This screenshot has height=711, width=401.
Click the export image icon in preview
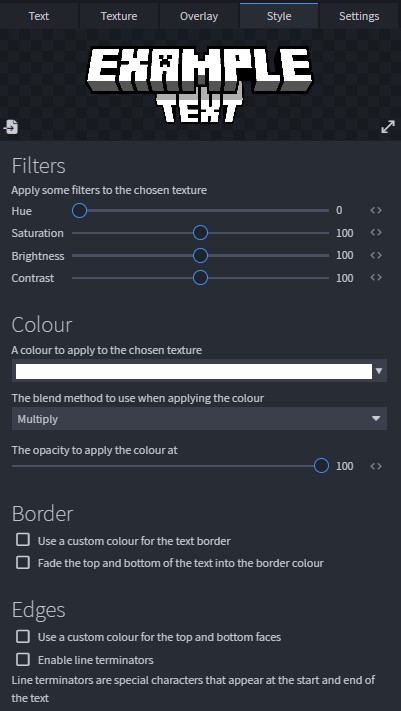tap(11, 127)
